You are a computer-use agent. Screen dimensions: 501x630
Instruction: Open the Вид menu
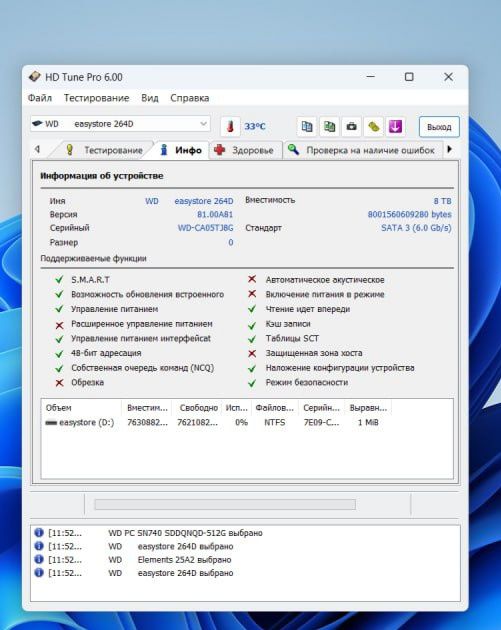point(149,98)
